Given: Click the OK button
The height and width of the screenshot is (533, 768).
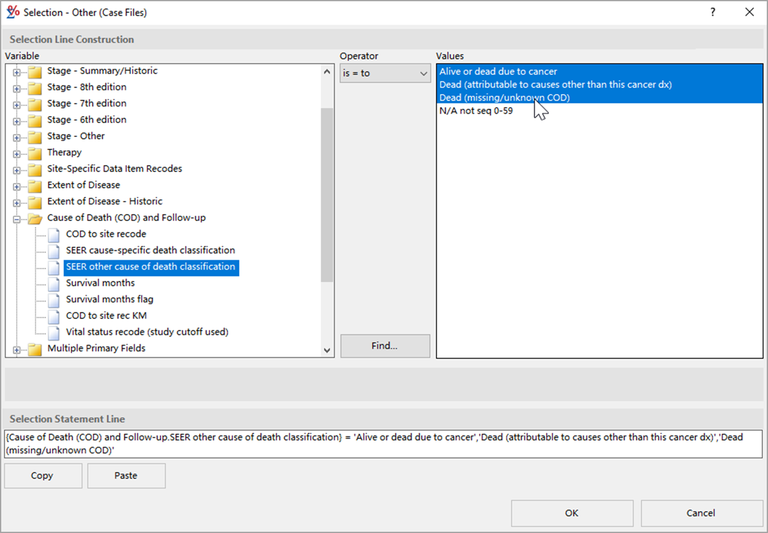Looking at the screenshot, I should tap(571, 513).
